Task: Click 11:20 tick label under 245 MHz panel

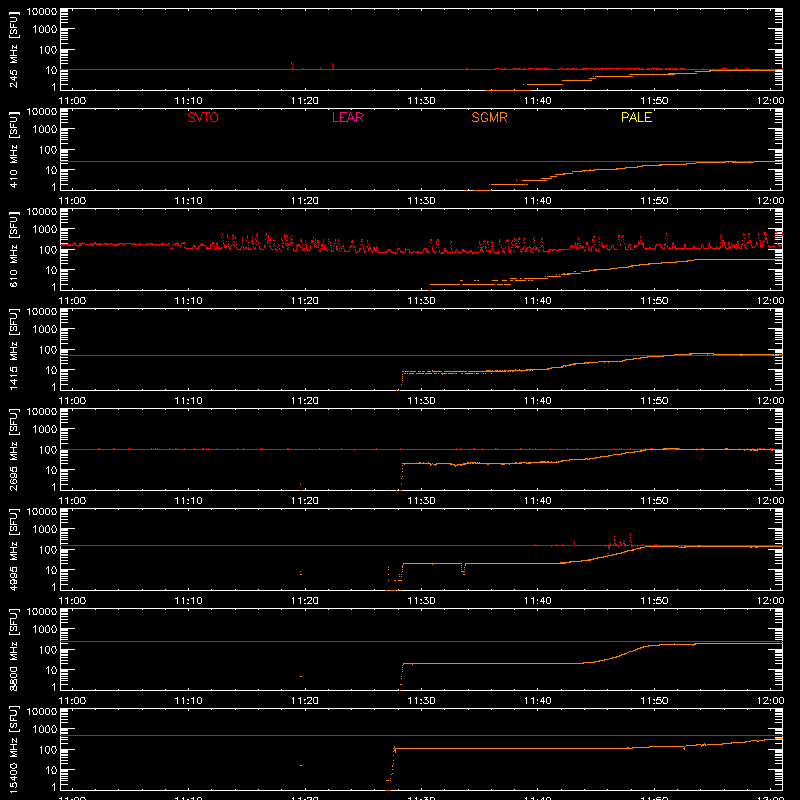Action: click(x=305, y=101)
